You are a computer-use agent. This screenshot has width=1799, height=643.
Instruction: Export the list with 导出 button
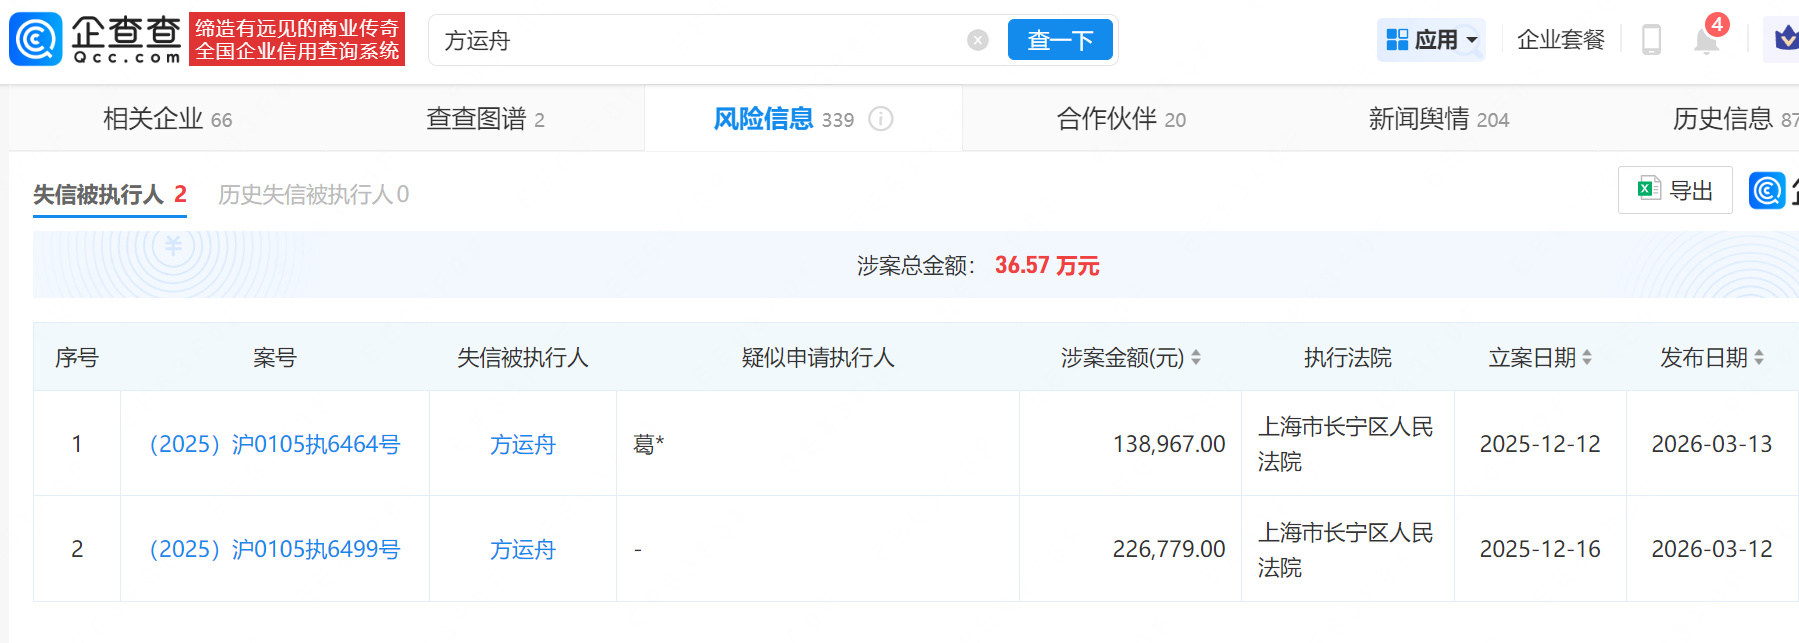click(1675, 190)
